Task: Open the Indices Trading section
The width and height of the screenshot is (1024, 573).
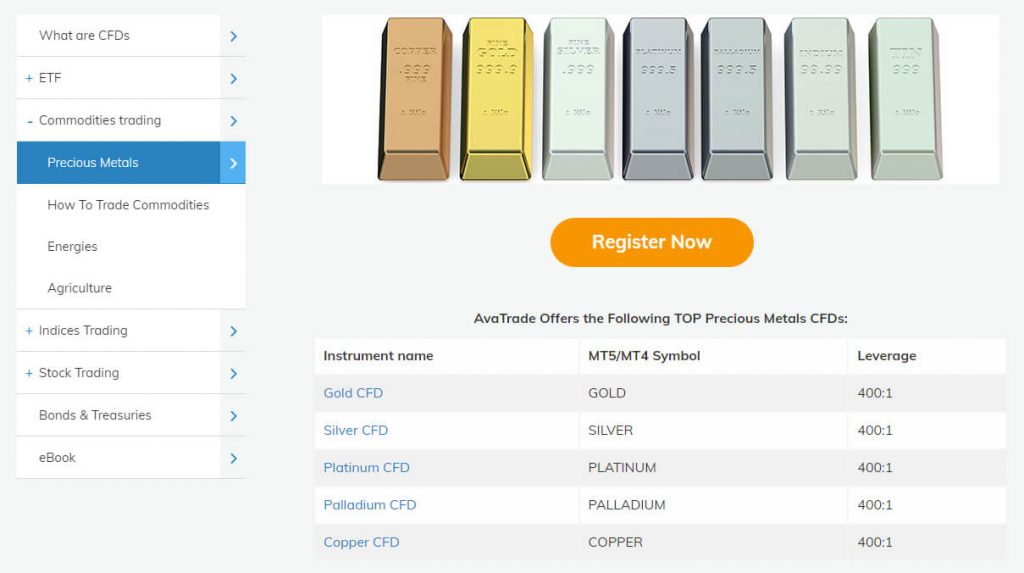Action: point(83,331)
